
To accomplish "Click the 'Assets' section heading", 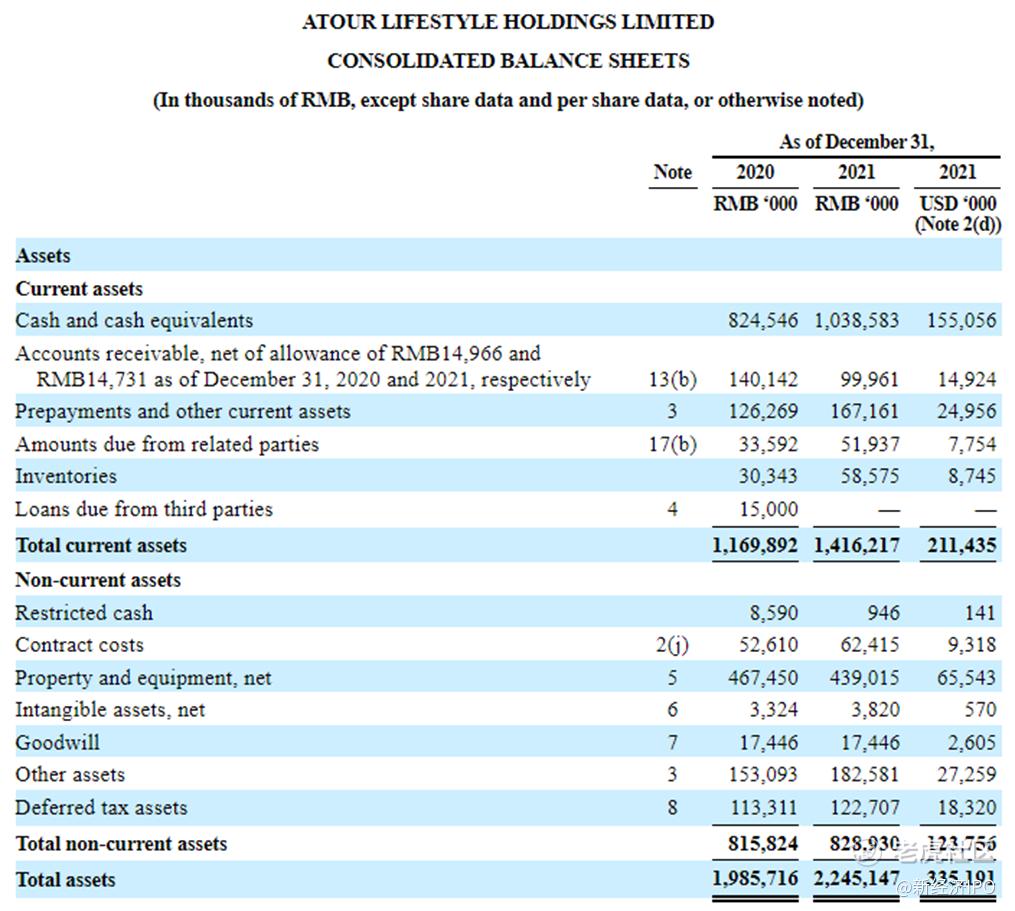I will click(x=43, y=256).
